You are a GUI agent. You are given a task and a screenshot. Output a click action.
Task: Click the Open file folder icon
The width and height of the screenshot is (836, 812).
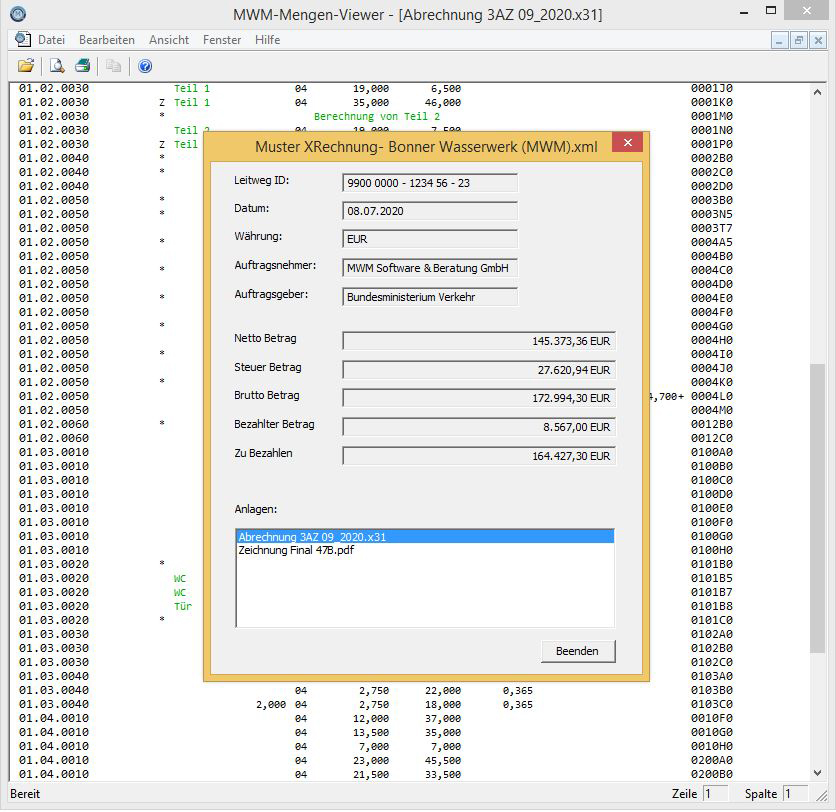pyautogui.click(x=26, y=66)
